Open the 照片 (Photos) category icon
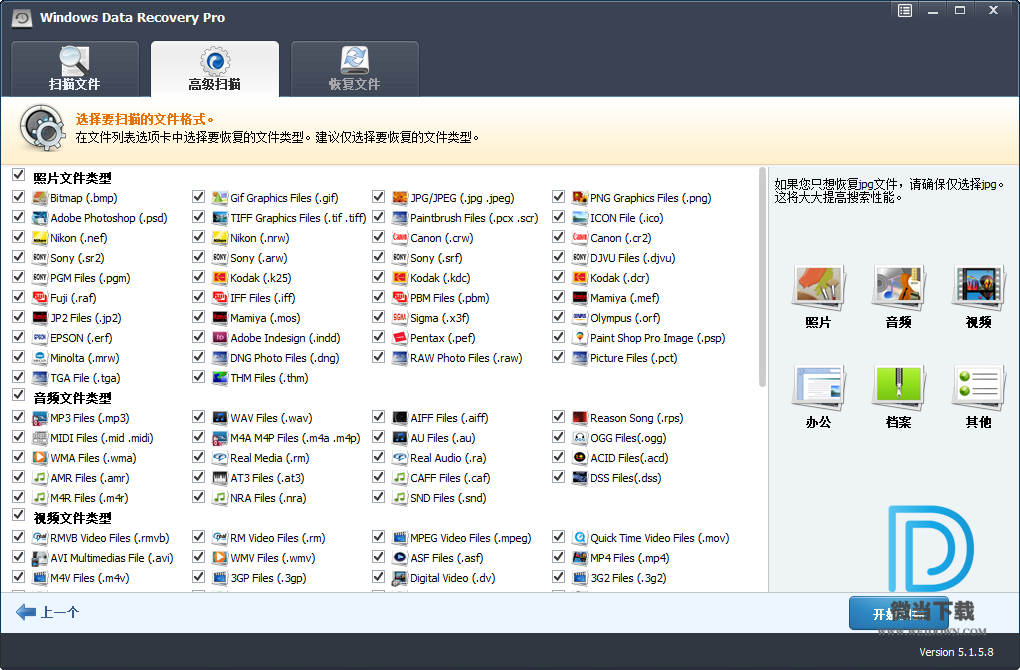This screenshot has height=670, width=1020. 818,287
